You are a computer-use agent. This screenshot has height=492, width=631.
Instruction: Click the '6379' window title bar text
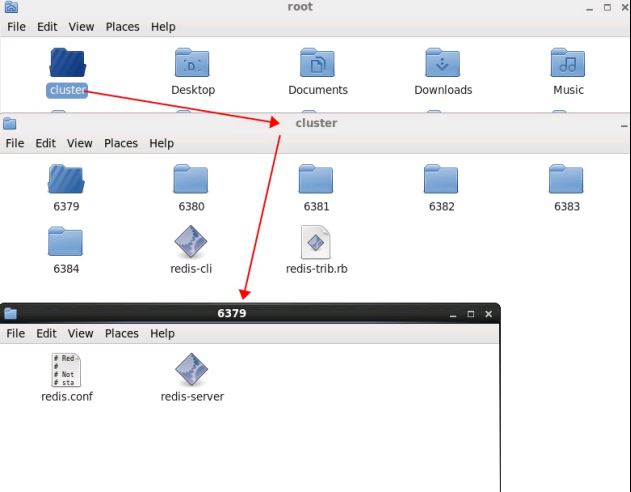[x=232, y=313]
